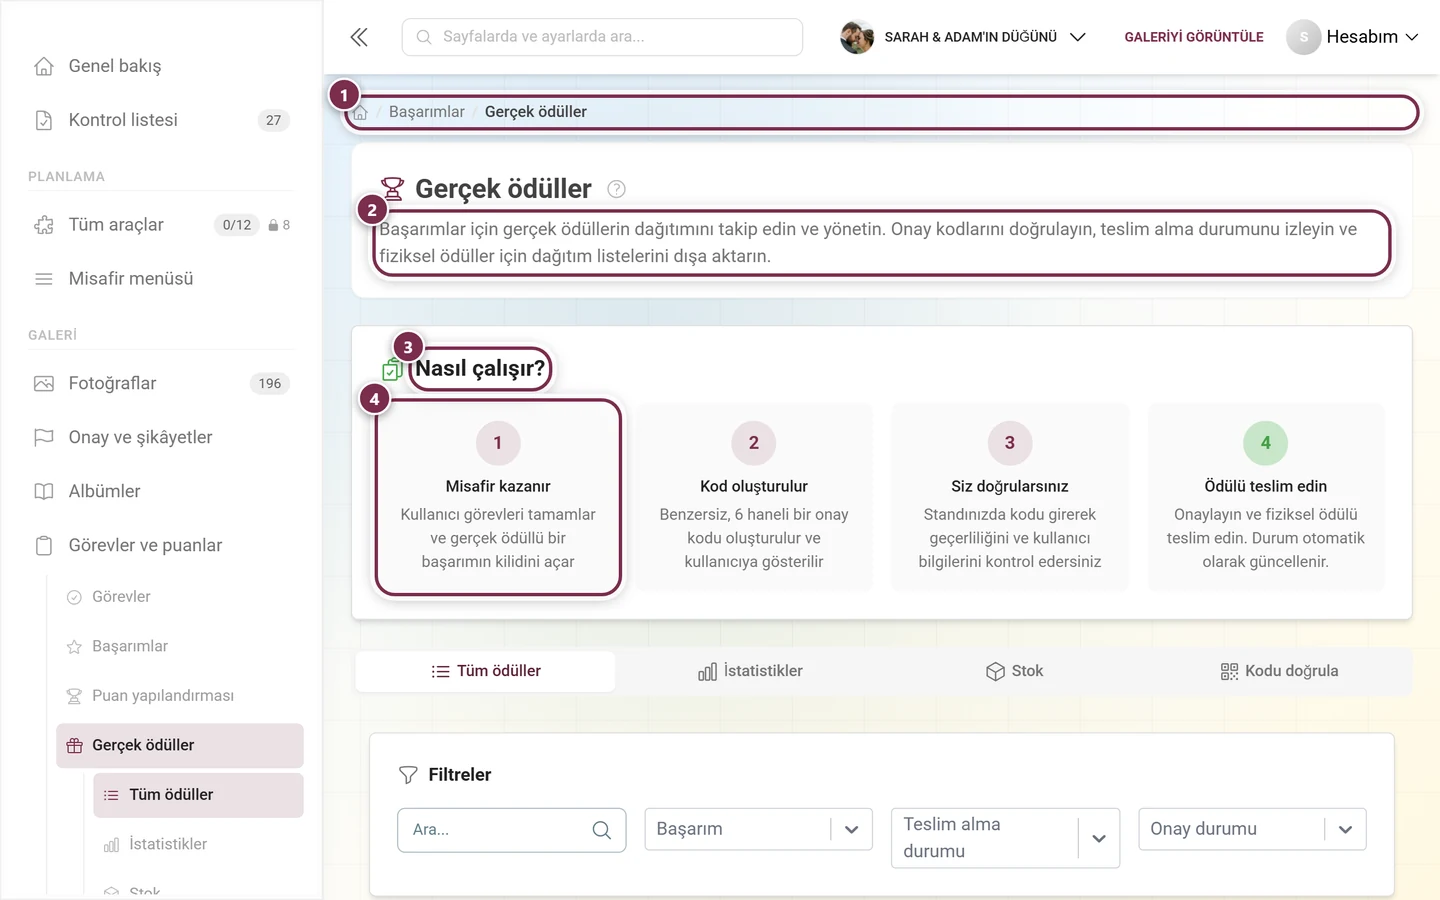
Task: Click the 196 badge next to Fotoğraflar
Action: pos(270,384)
